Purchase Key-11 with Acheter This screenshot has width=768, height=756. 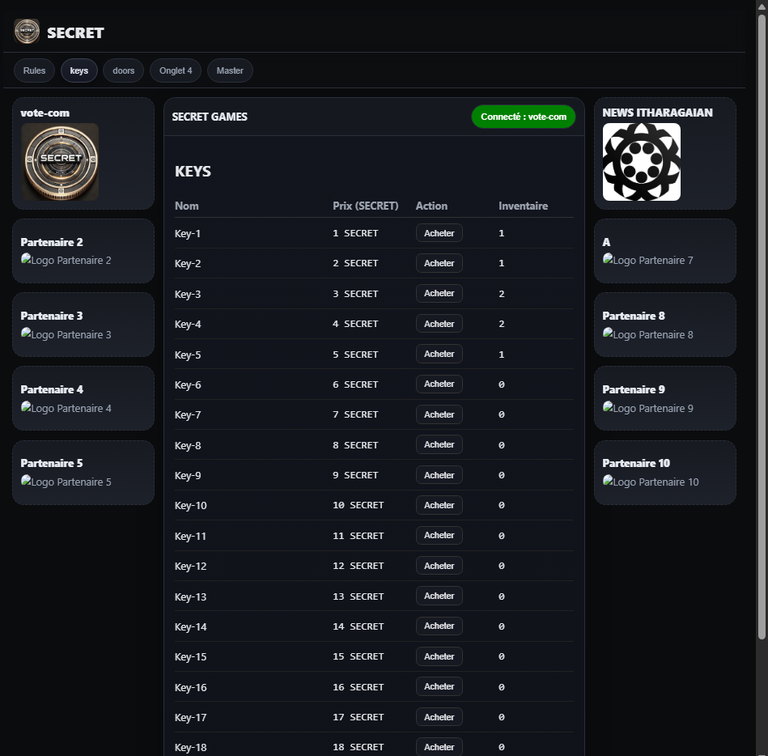pos(439,535)
